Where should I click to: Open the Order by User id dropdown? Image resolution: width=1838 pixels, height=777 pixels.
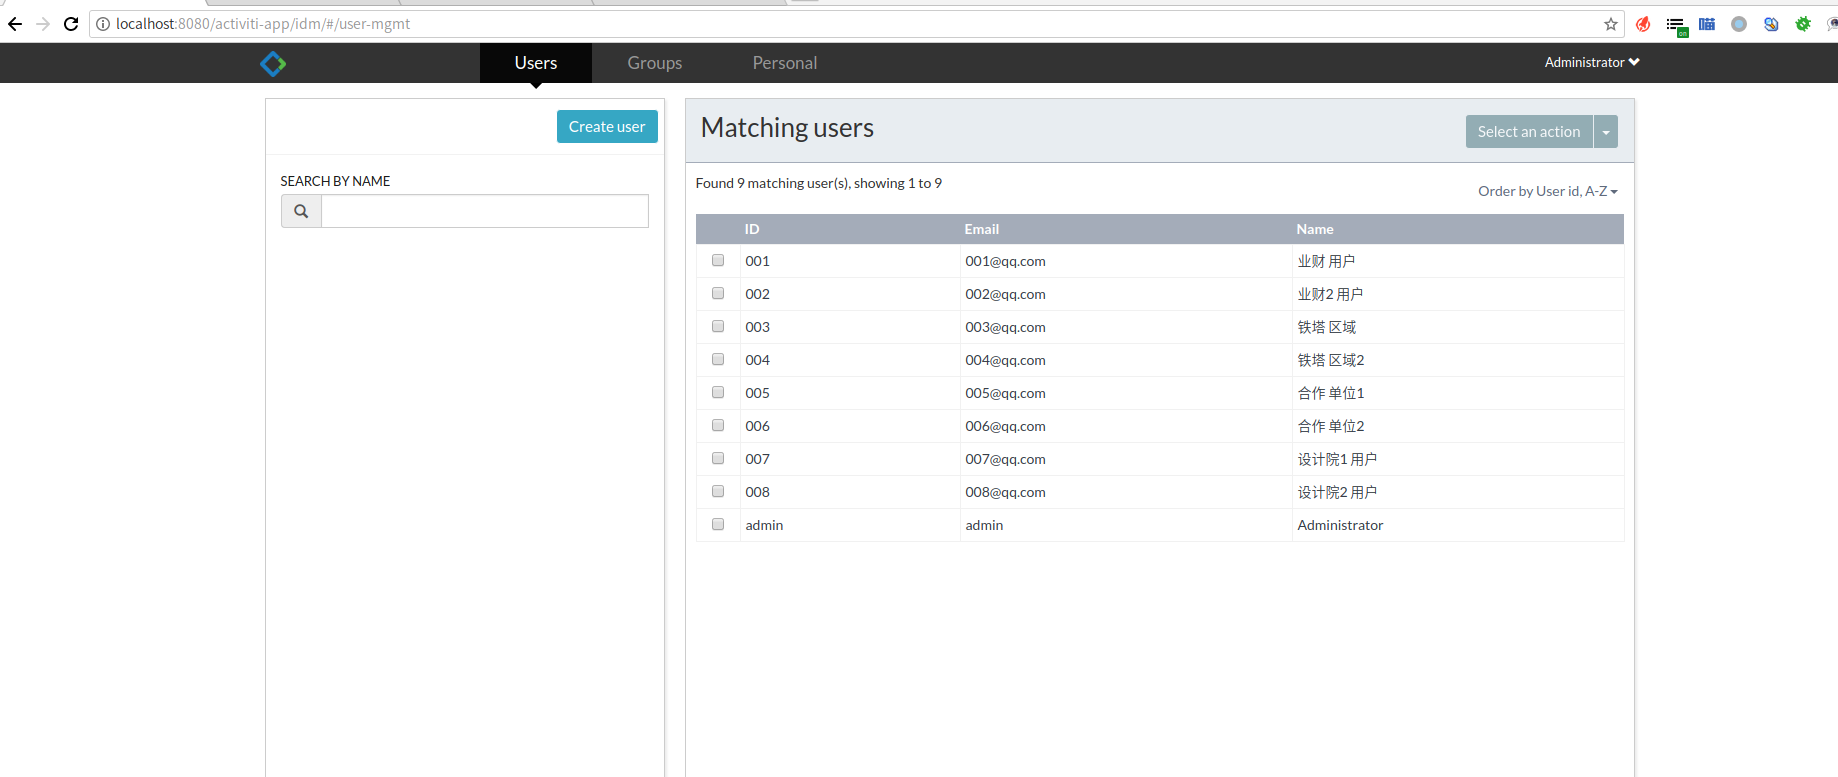[x=1547, y=191]
